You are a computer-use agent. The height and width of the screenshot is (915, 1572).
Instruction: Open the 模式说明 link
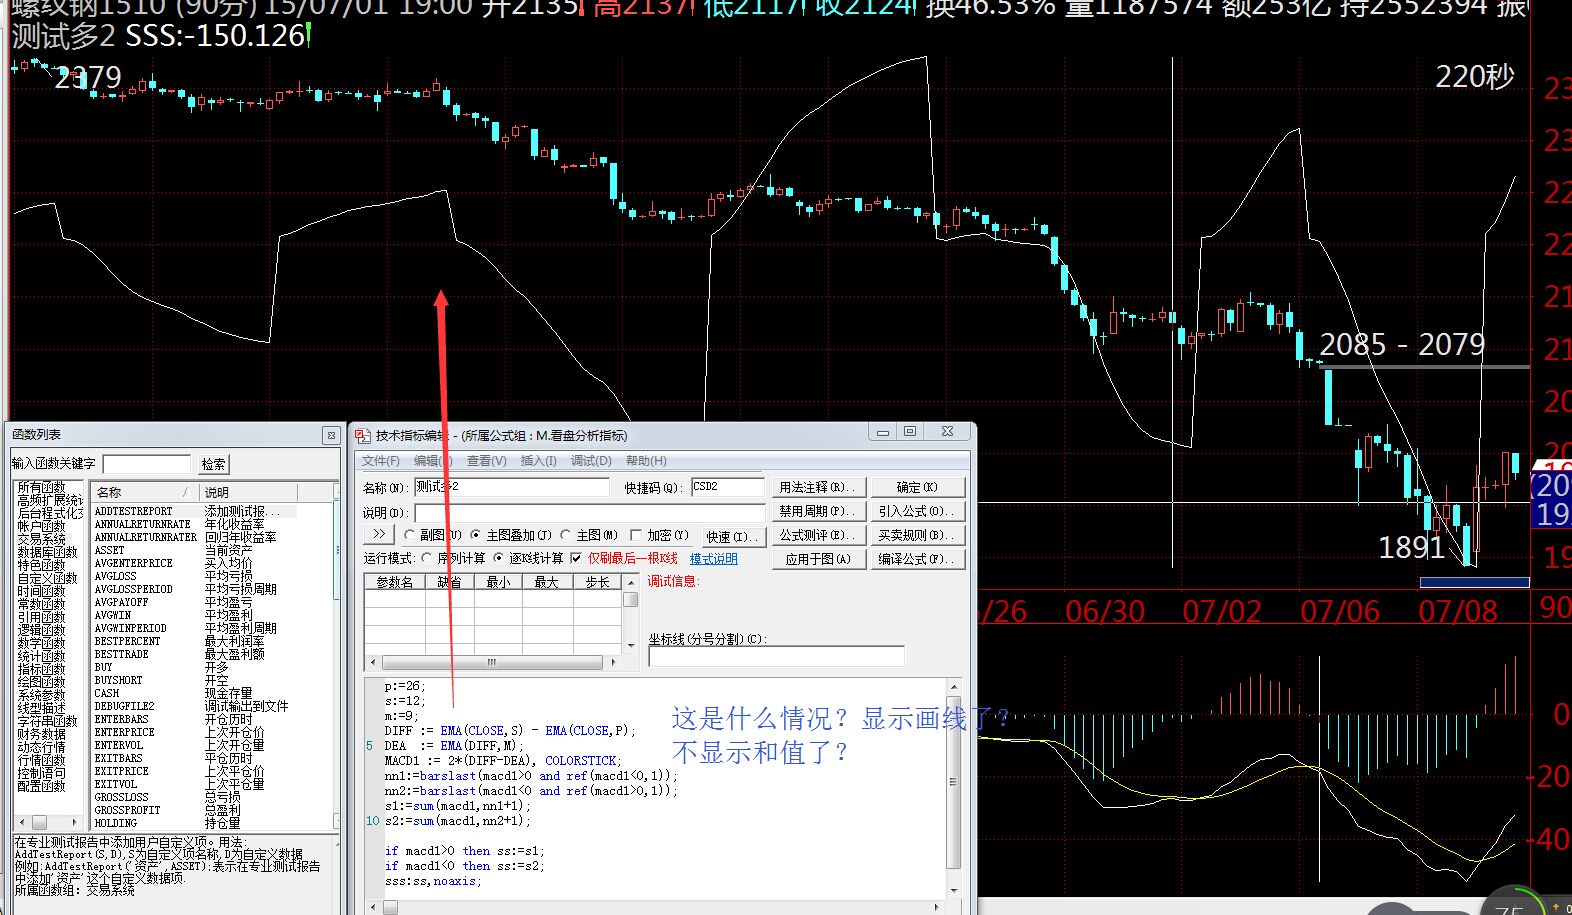pyautogui.click(x=714, y=559)
